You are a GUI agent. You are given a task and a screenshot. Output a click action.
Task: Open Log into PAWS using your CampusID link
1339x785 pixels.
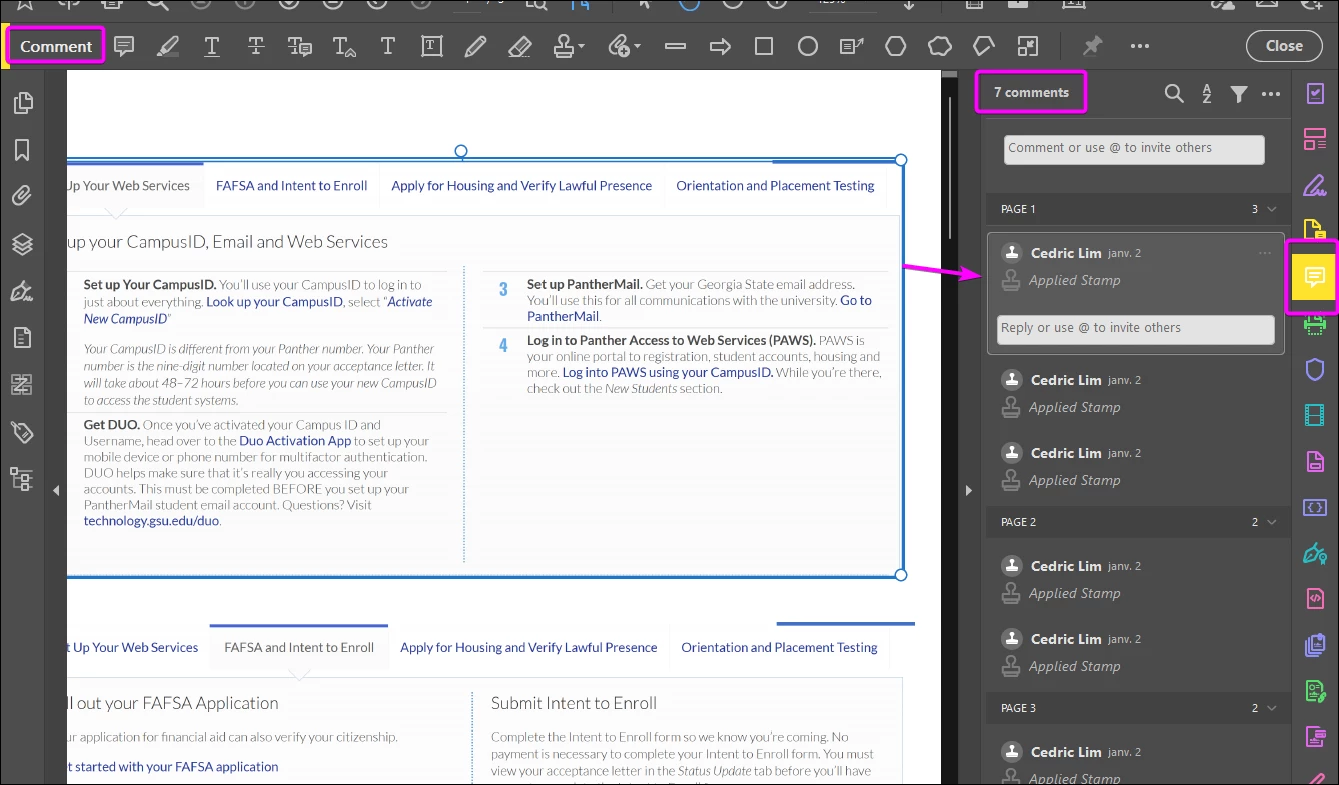point(668,373)
